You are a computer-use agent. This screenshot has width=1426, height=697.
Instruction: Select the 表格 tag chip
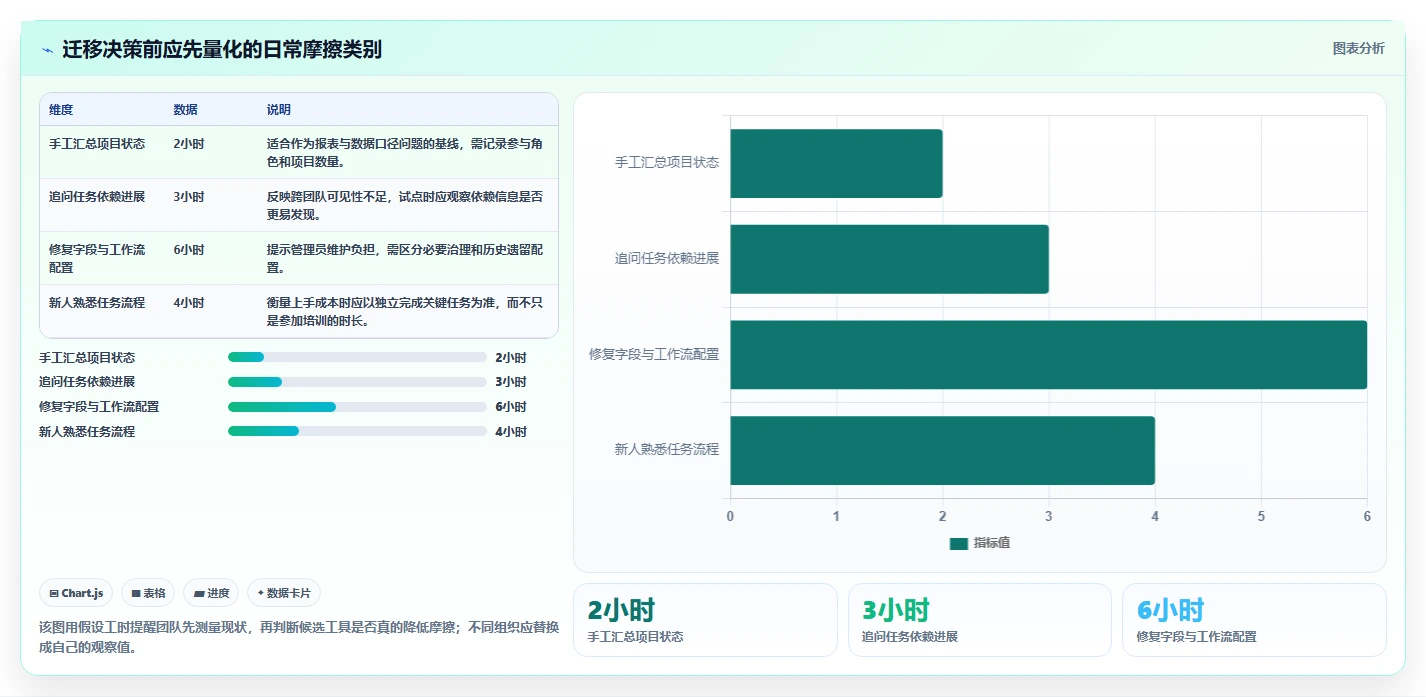[x=148, y=593]
